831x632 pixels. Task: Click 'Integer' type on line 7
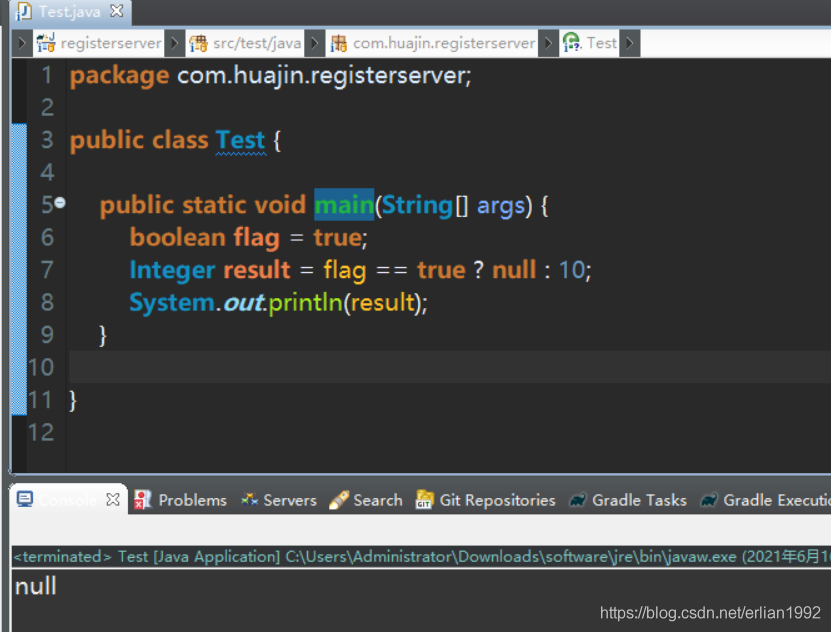point(172,270)
